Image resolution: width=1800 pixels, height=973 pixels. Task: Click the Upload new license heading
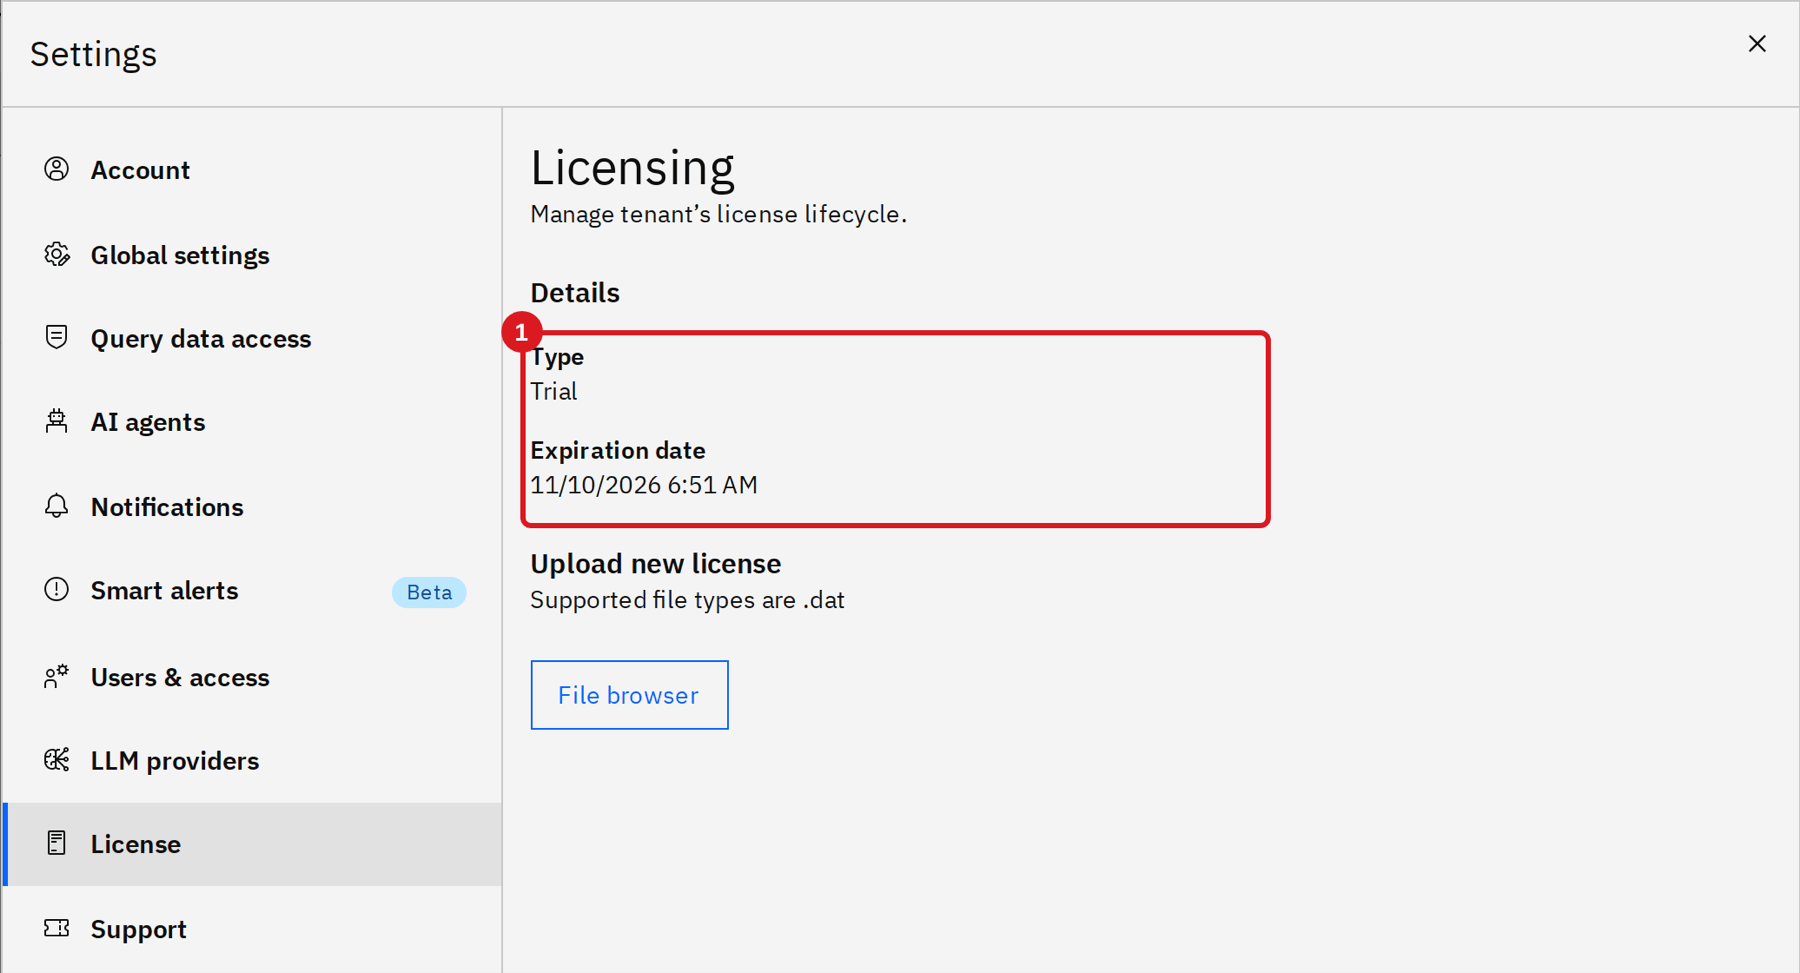click(x=655, y=564)
